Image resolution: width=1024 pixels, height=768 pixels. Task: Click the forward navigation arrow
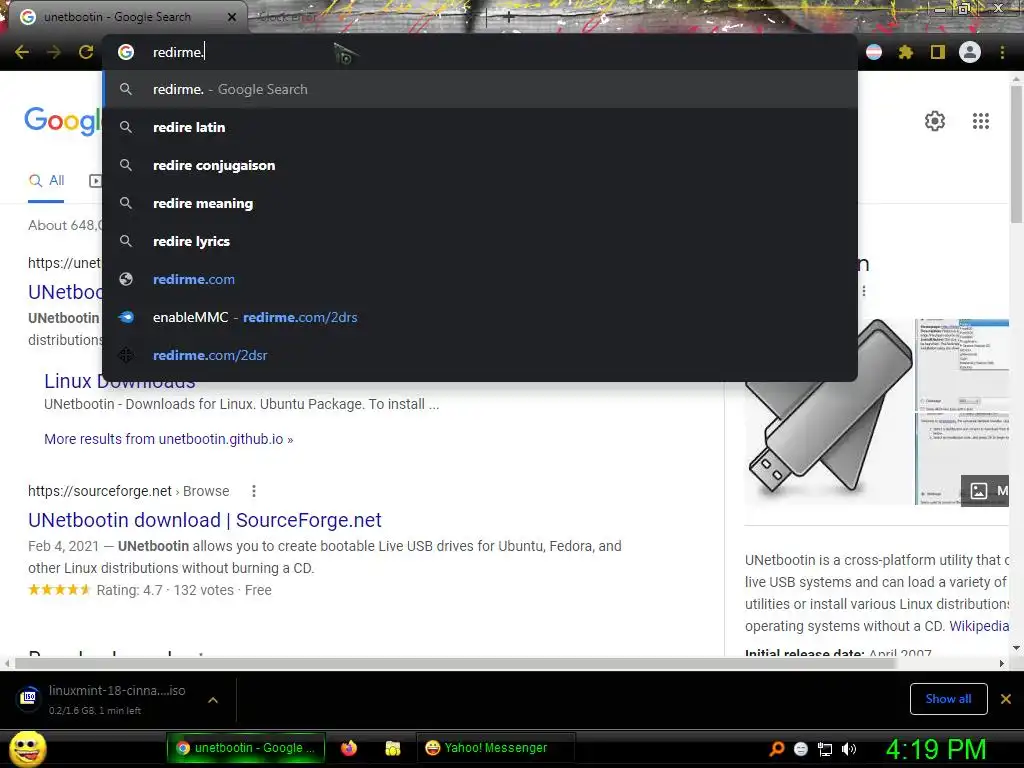[54, 52]
